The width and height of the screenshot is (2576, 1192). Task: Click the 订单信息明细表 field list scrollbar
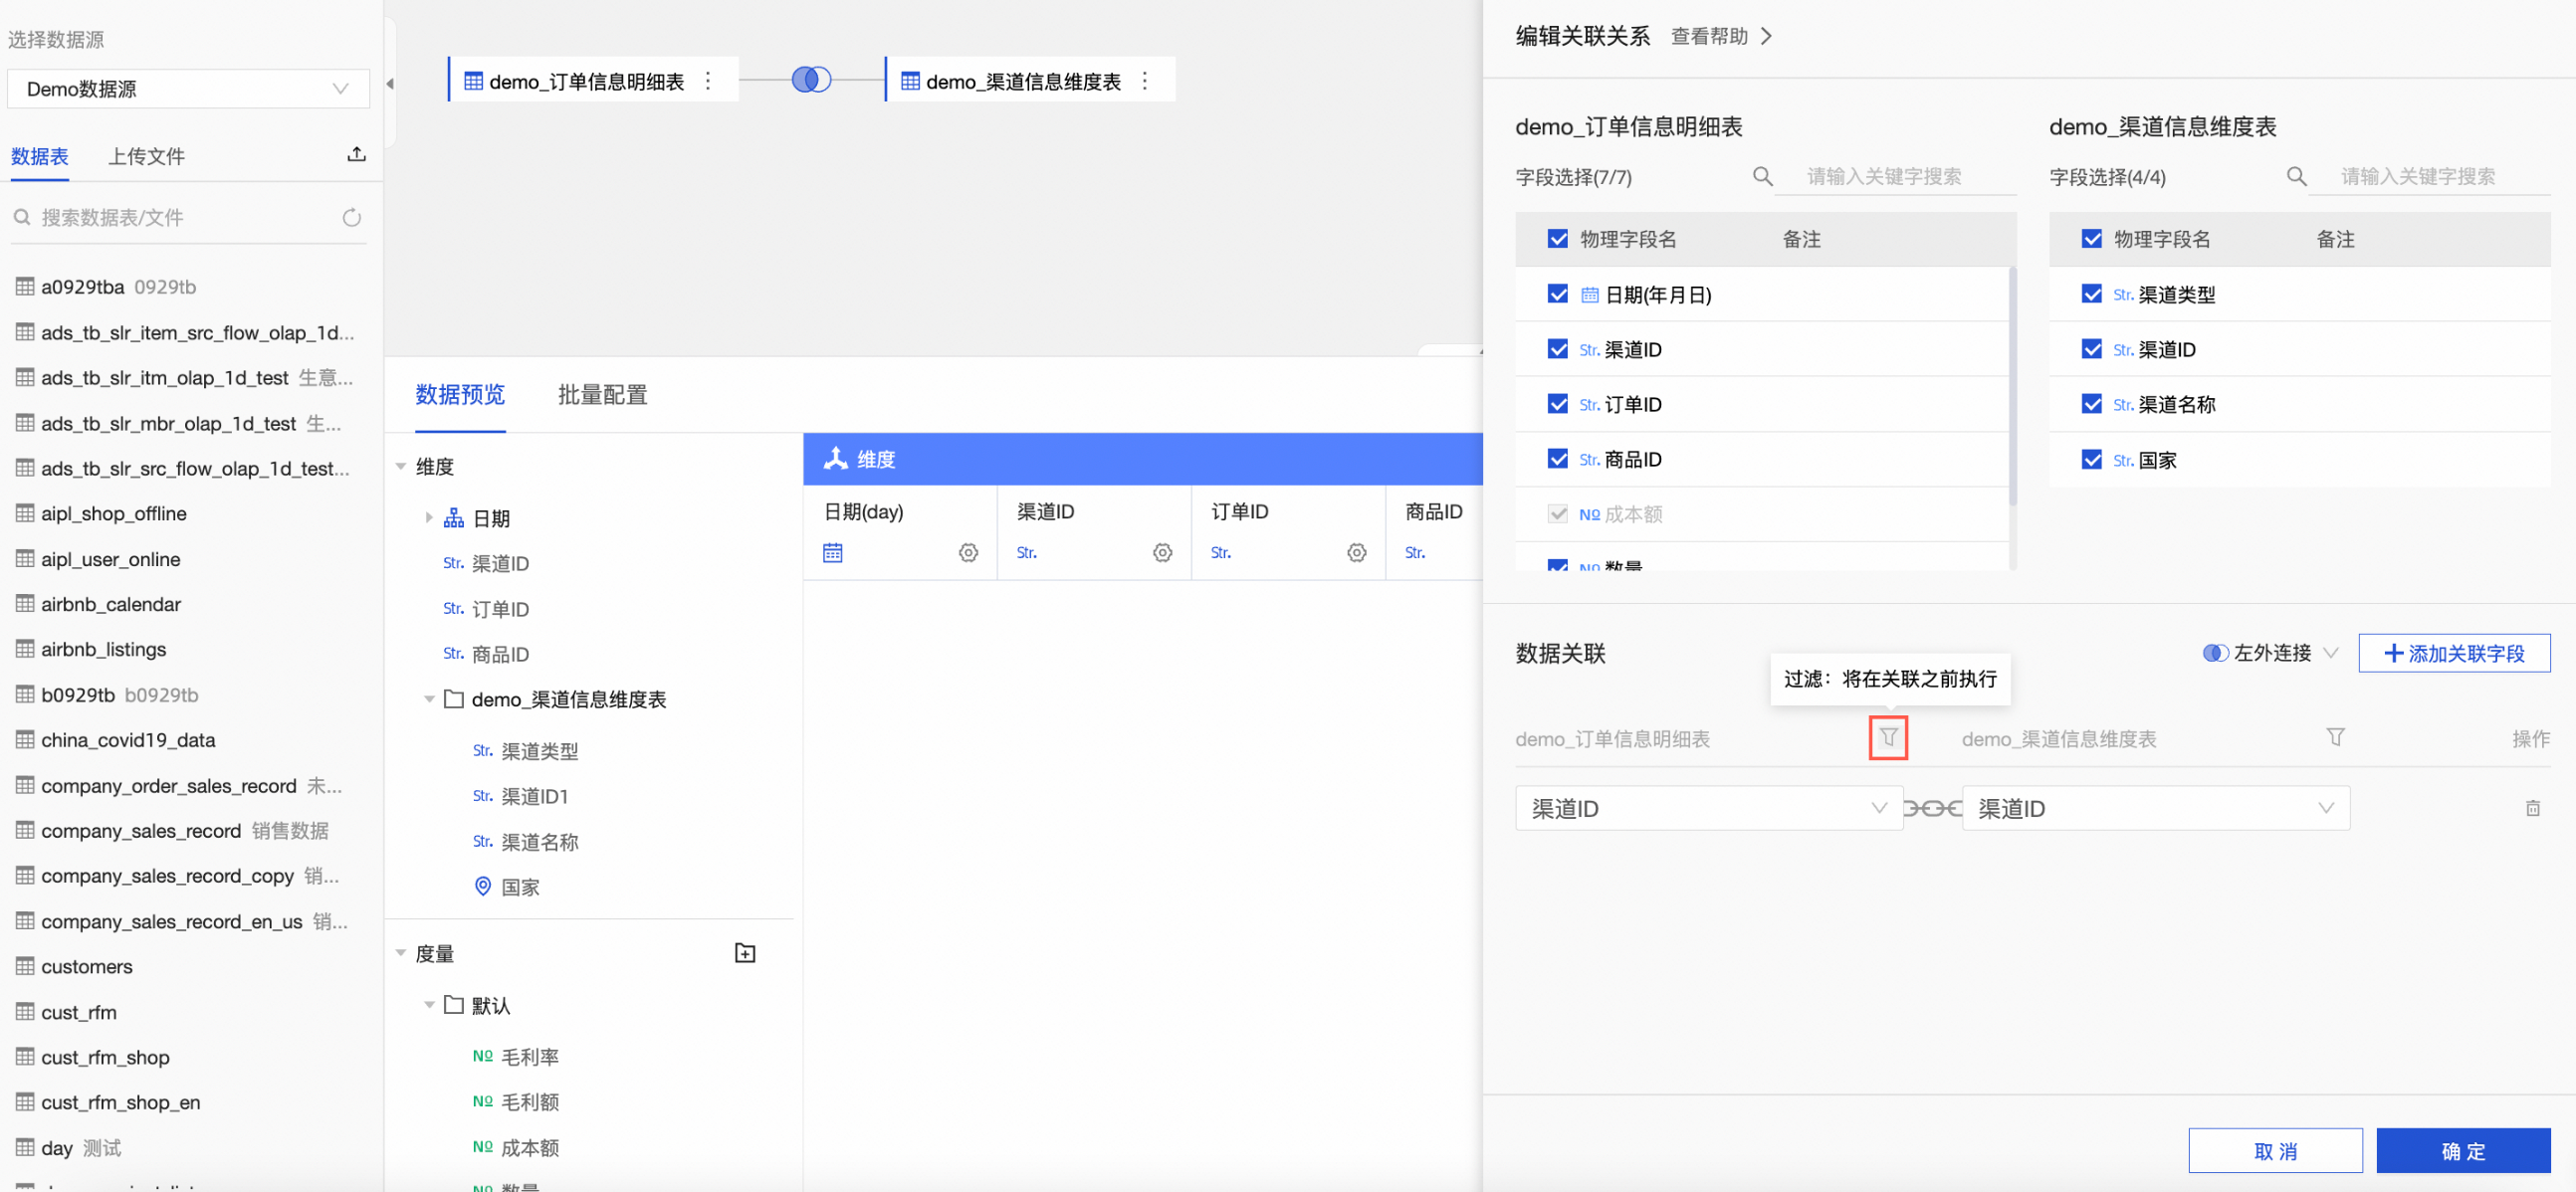click(x=2012, y=385)
